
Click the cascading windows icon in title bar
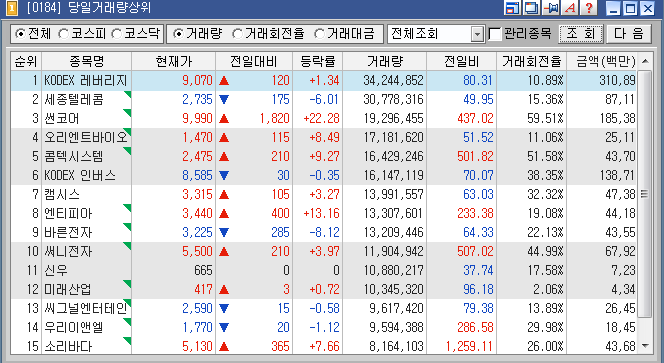click(x=532, y=8)
